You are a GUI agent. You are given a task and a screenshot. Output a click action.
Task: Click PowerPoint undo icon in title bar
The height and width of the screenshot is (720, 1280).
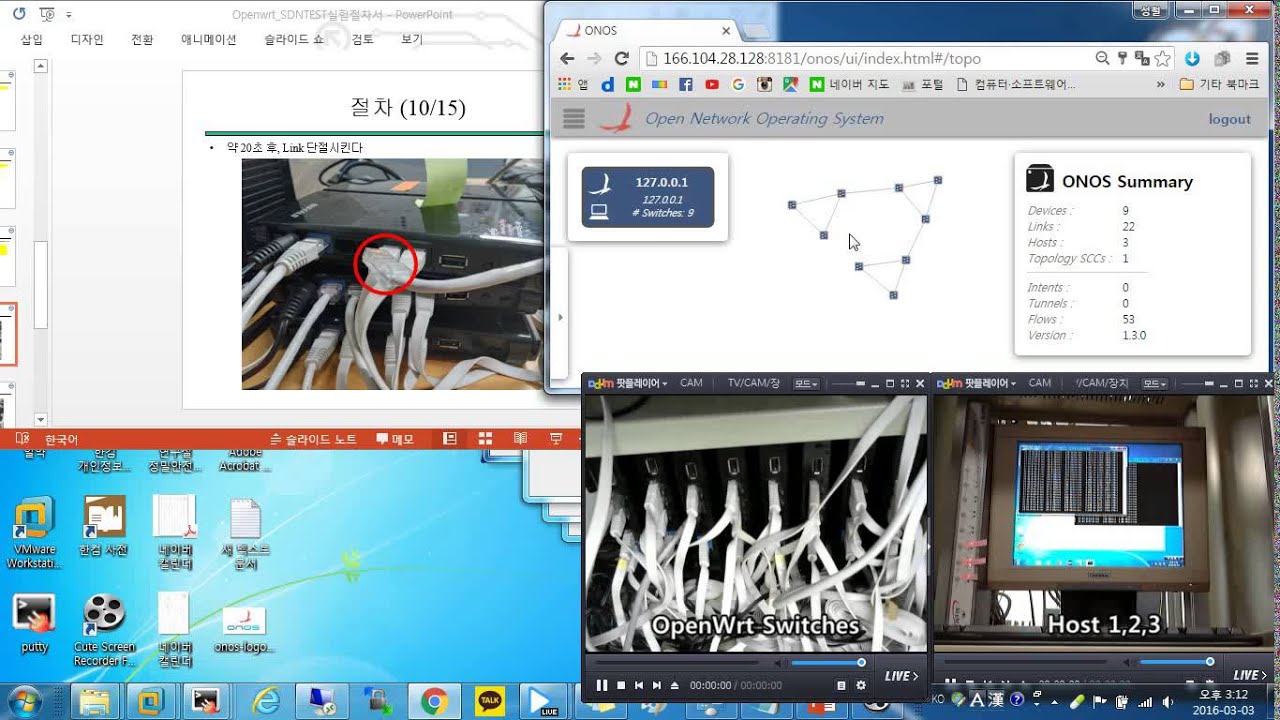pos(19,14)
